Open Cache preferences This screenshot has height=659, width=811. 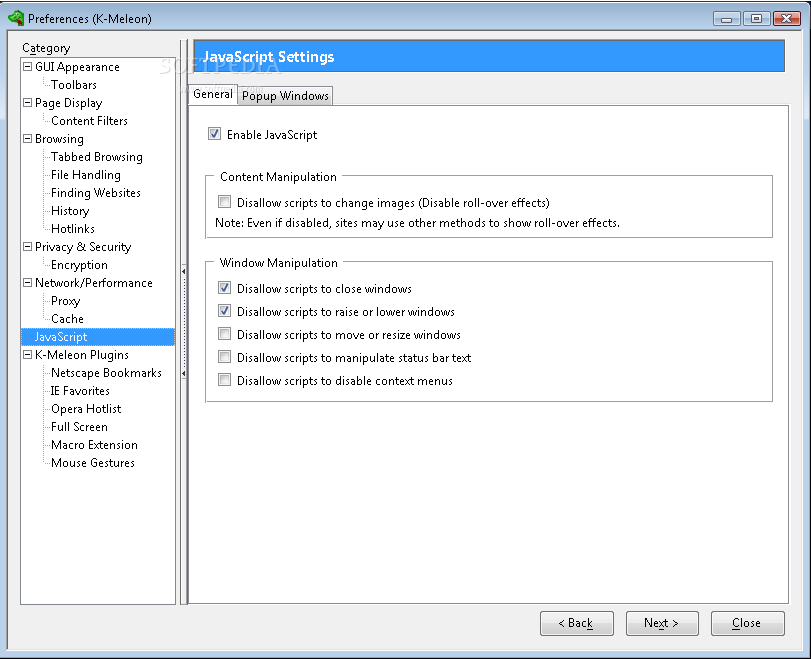pyautogui.click(x=67, y=319)
